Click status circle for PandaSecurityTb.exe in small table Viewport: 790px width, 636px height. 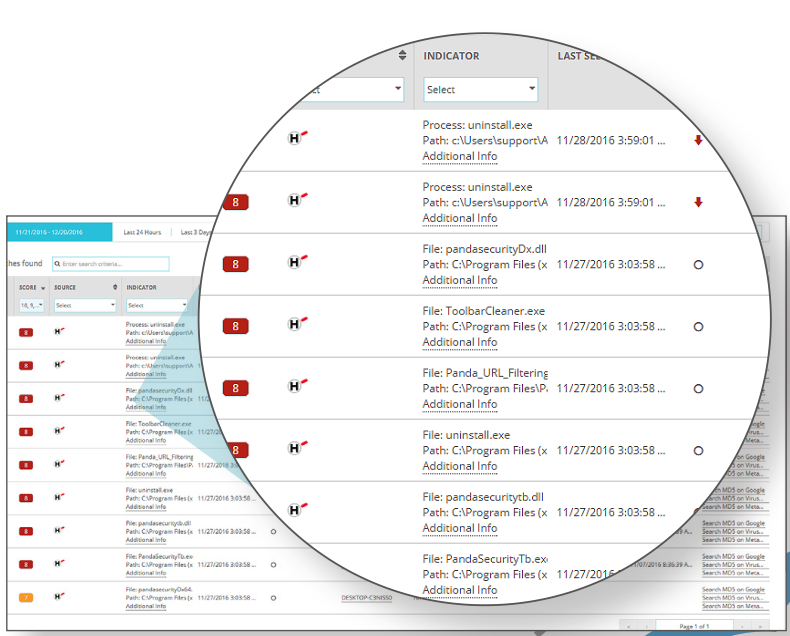tap(274, 565)
